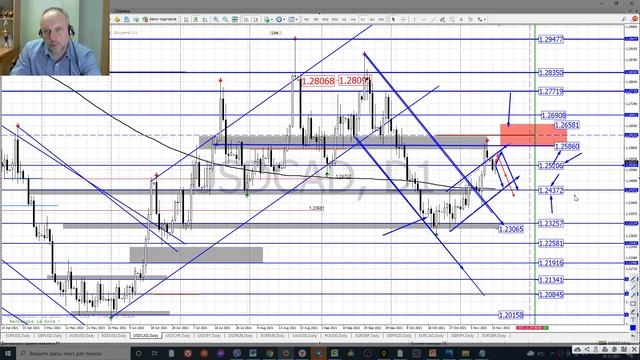Select the M1 timeframe button

(306, 19)
